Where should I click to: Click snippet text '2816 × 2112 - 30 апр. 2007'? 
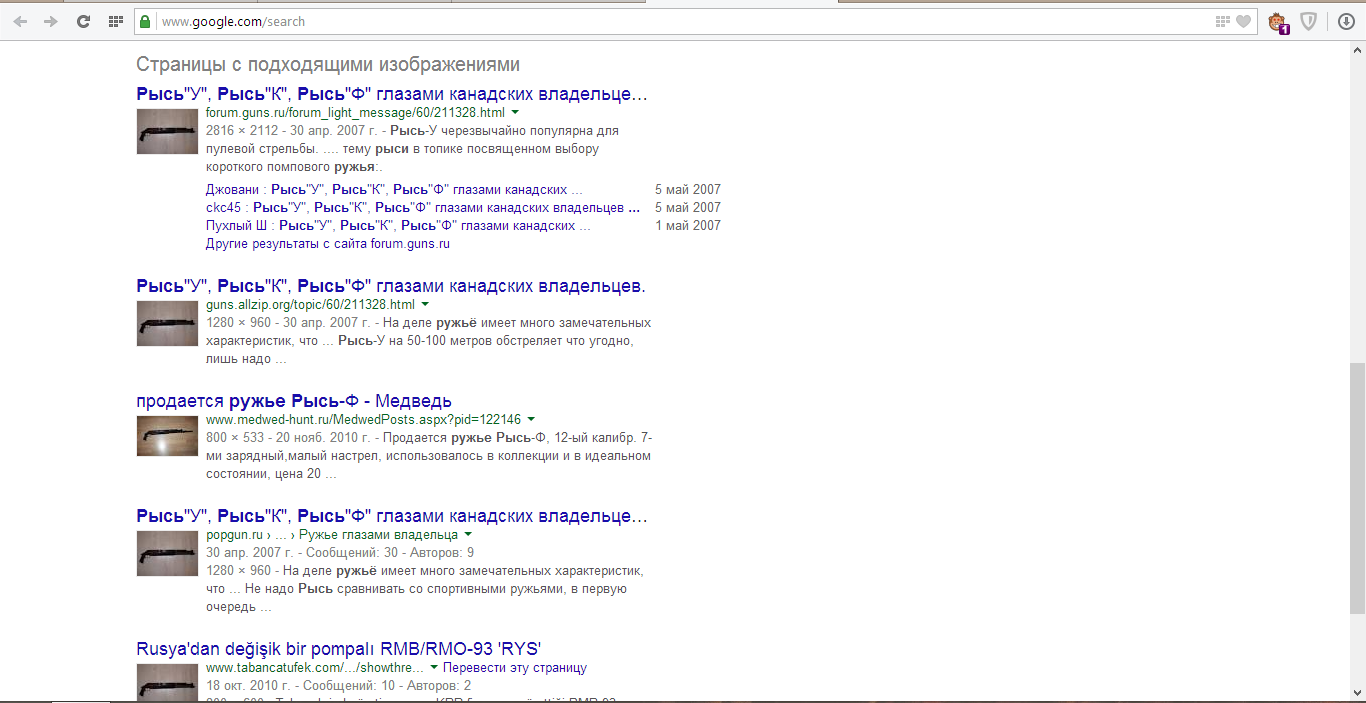point(291,131)
